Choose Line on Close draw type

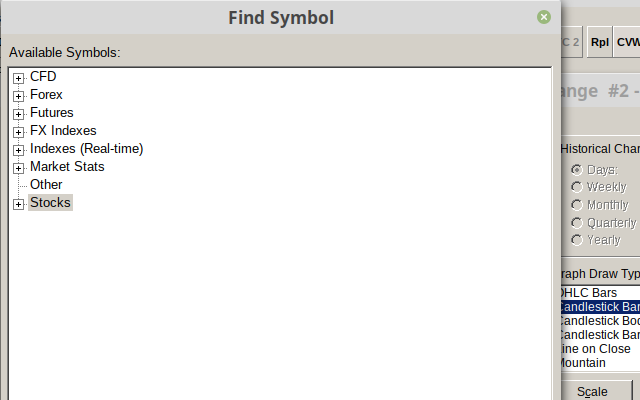(x=596, y=349)
